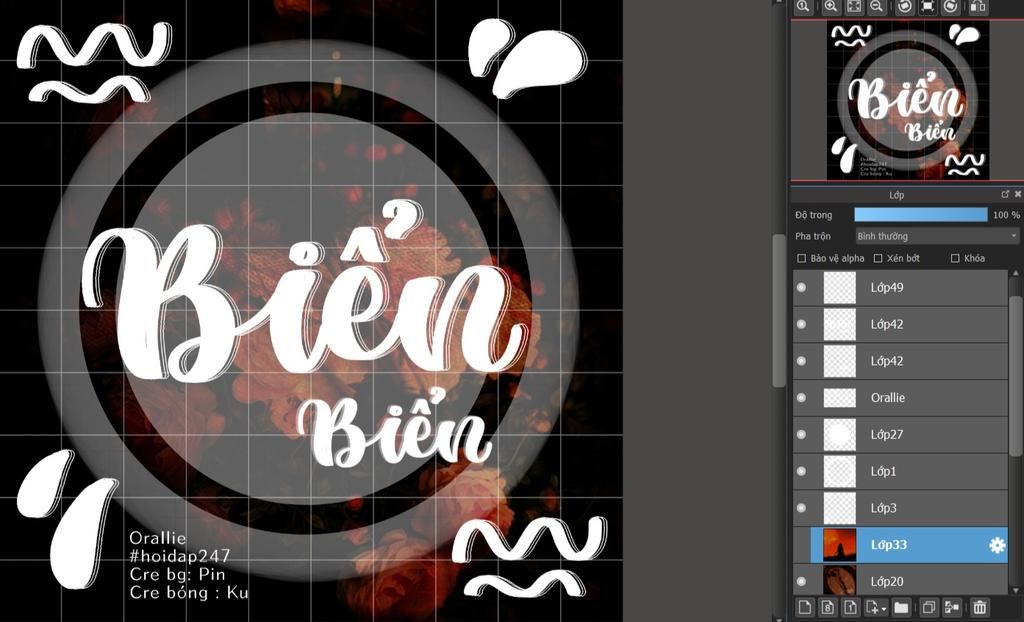Delete the selected layer with trash icon
This screenshot has width=1024, height=622.
pos(980,607)
